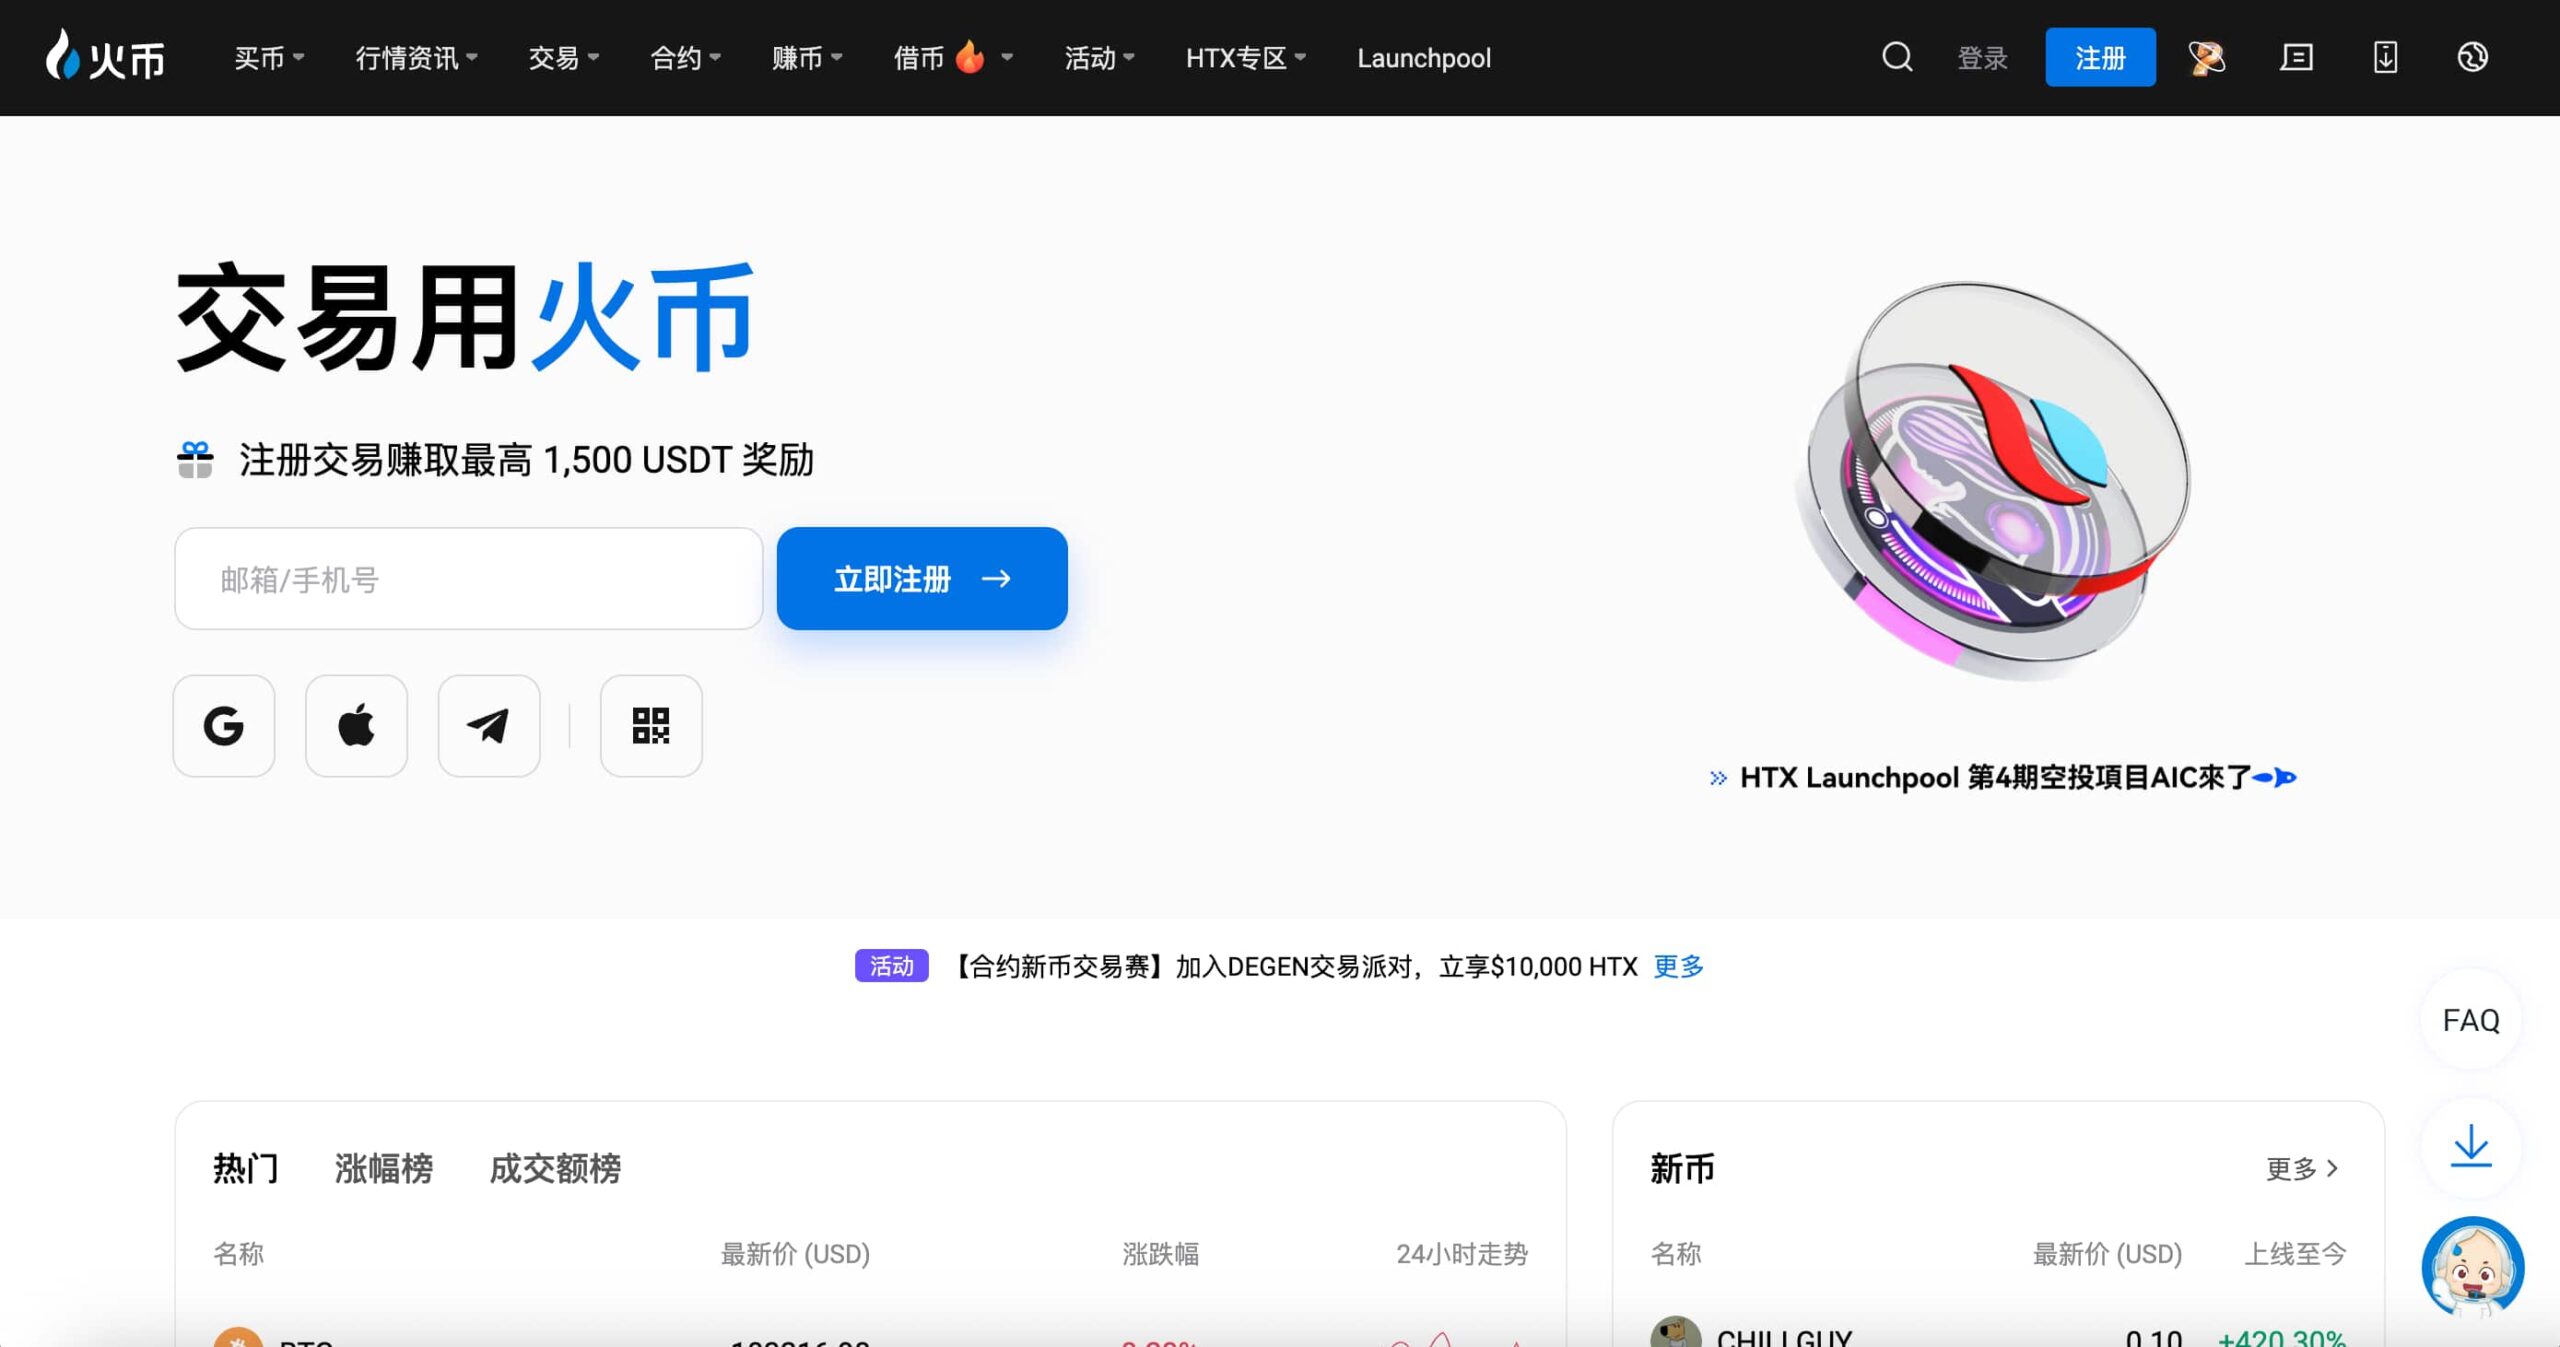Click the Launchpool coin illustration
2560x1347 pixels.
(x=1995, y=480)
